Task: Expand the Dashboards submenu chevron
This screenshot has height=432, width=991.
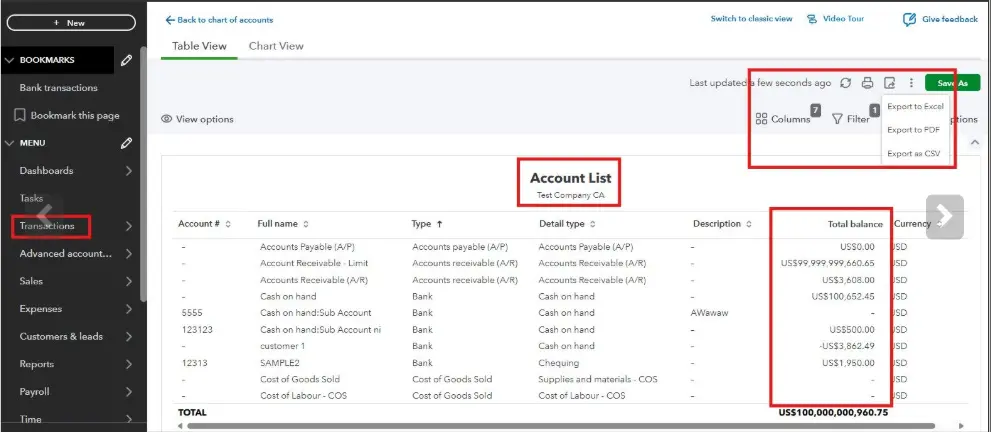Action: 128,171
